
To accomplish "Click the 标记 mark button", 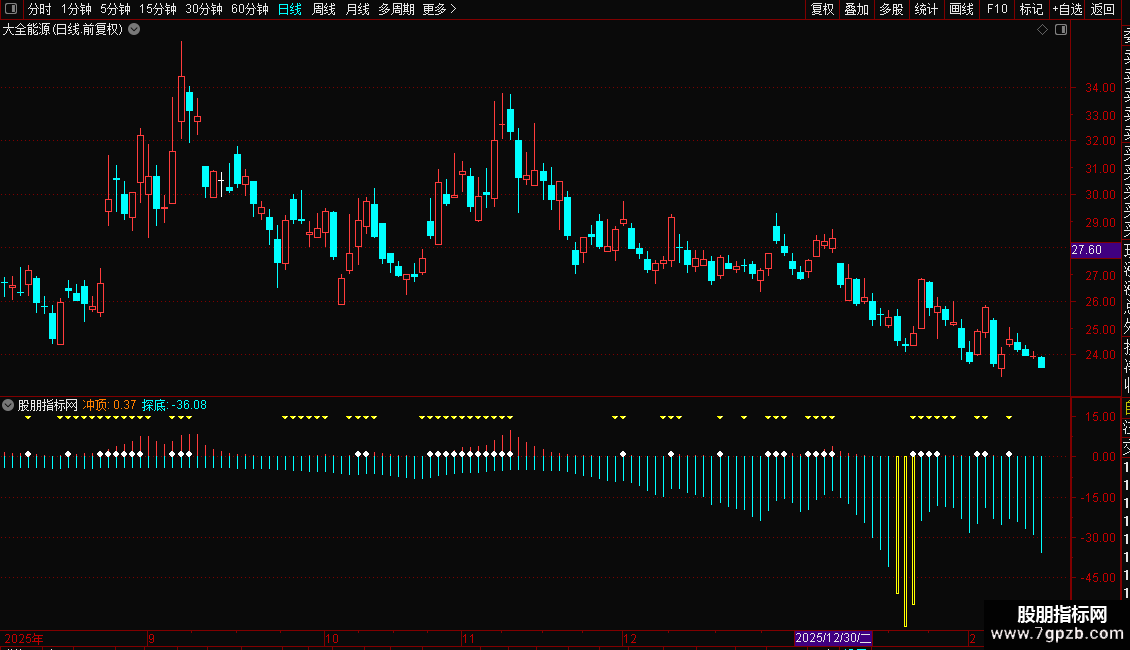I will pyautogui.click(x=1031, y=9).
